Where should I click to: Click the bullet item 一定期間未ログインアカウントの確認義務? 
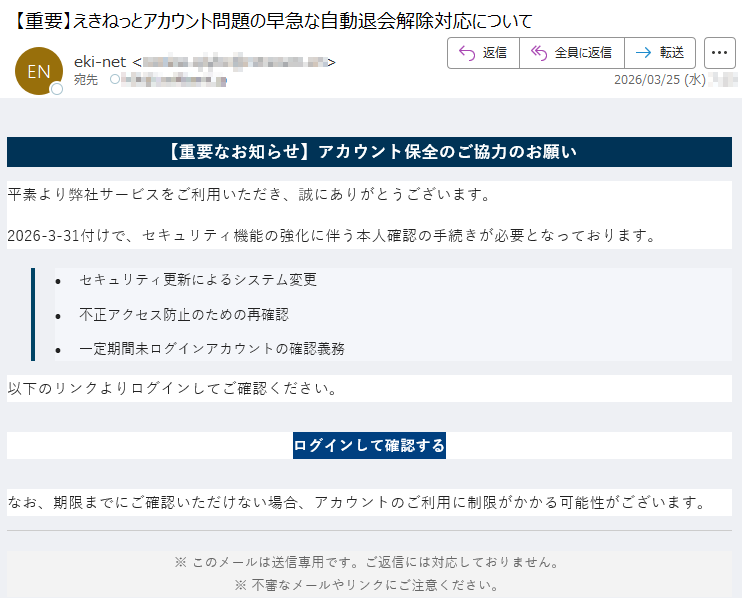tap(212, 349)
